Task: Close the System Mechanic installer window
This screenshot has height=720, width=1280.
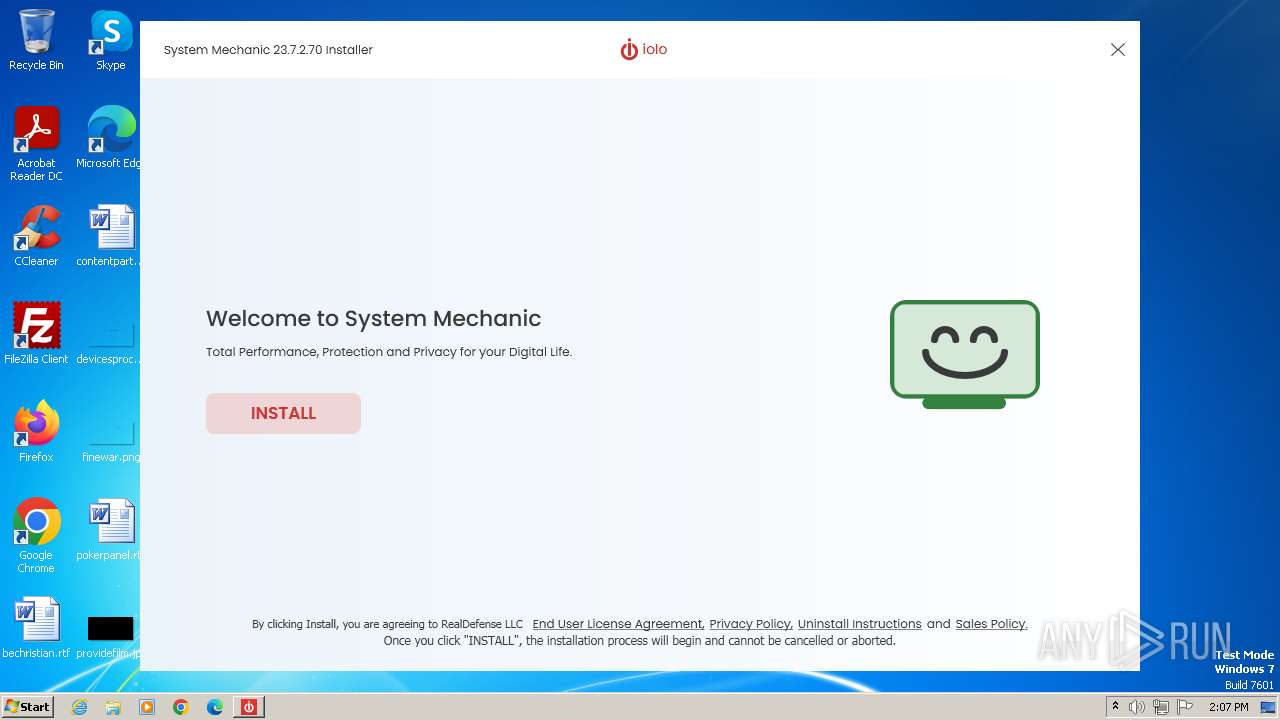Action: tap(1118, 50)
